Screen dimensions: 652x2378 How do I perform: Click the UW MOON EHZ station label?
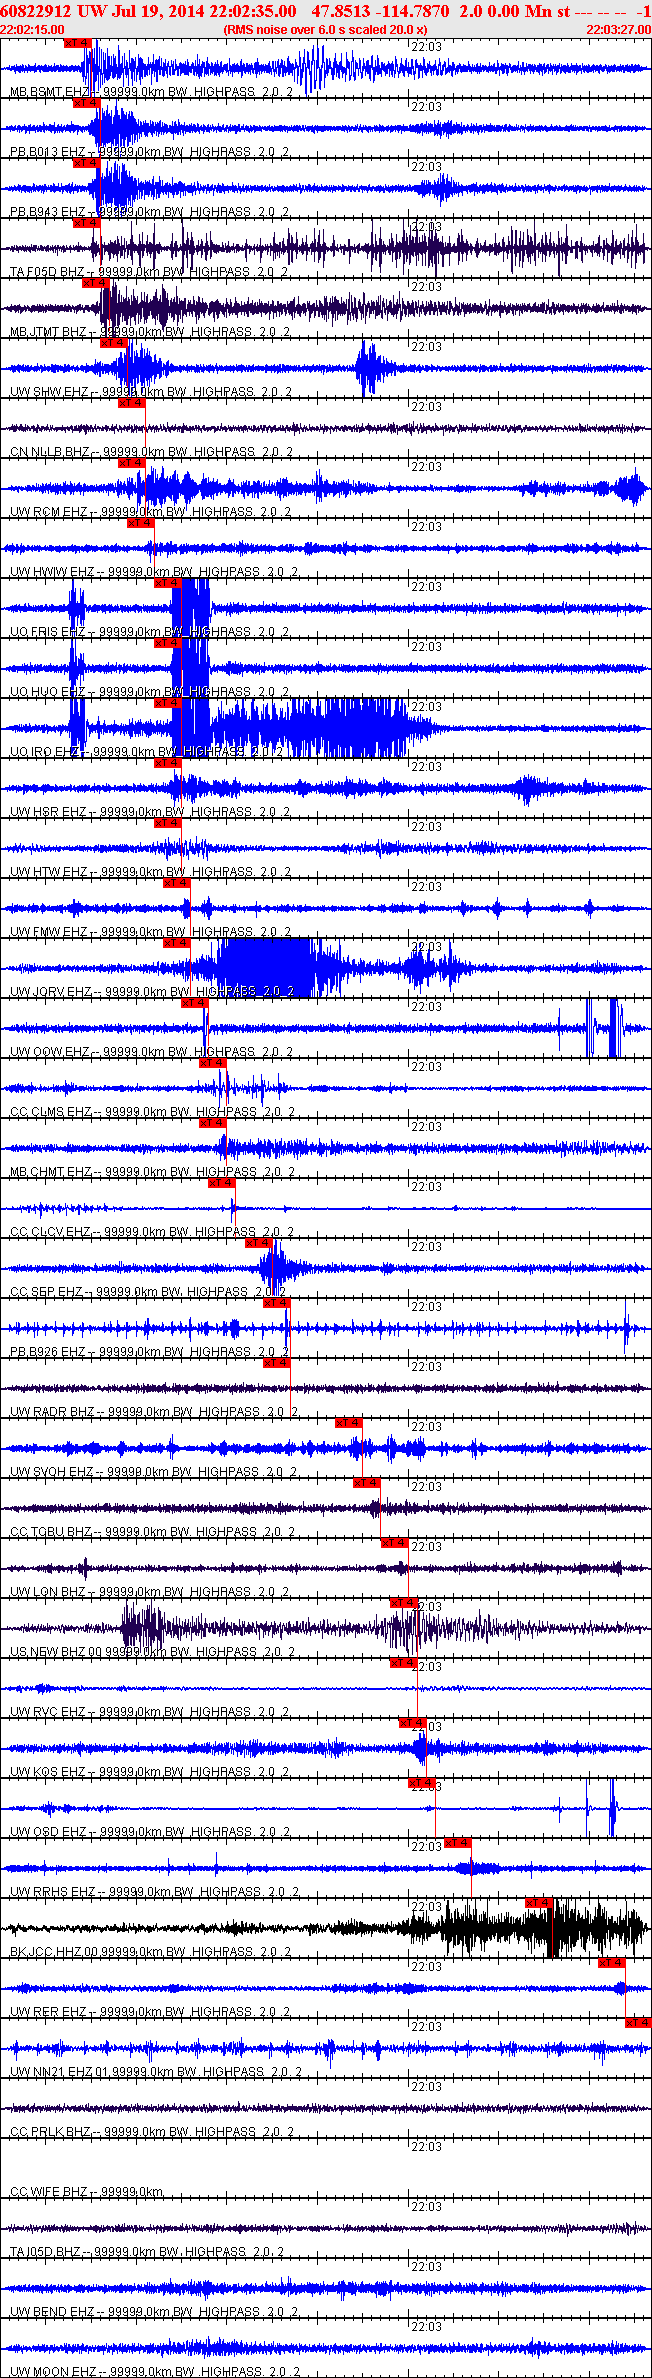pyautogui.click(x=52, y=2372)
